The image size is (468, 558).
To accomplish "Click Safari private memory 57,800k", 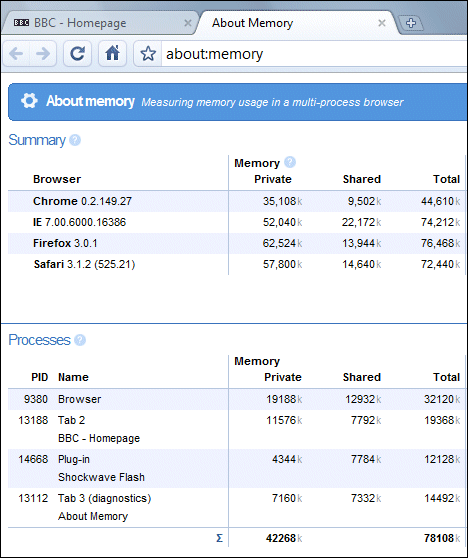I will tap(283, 264).
